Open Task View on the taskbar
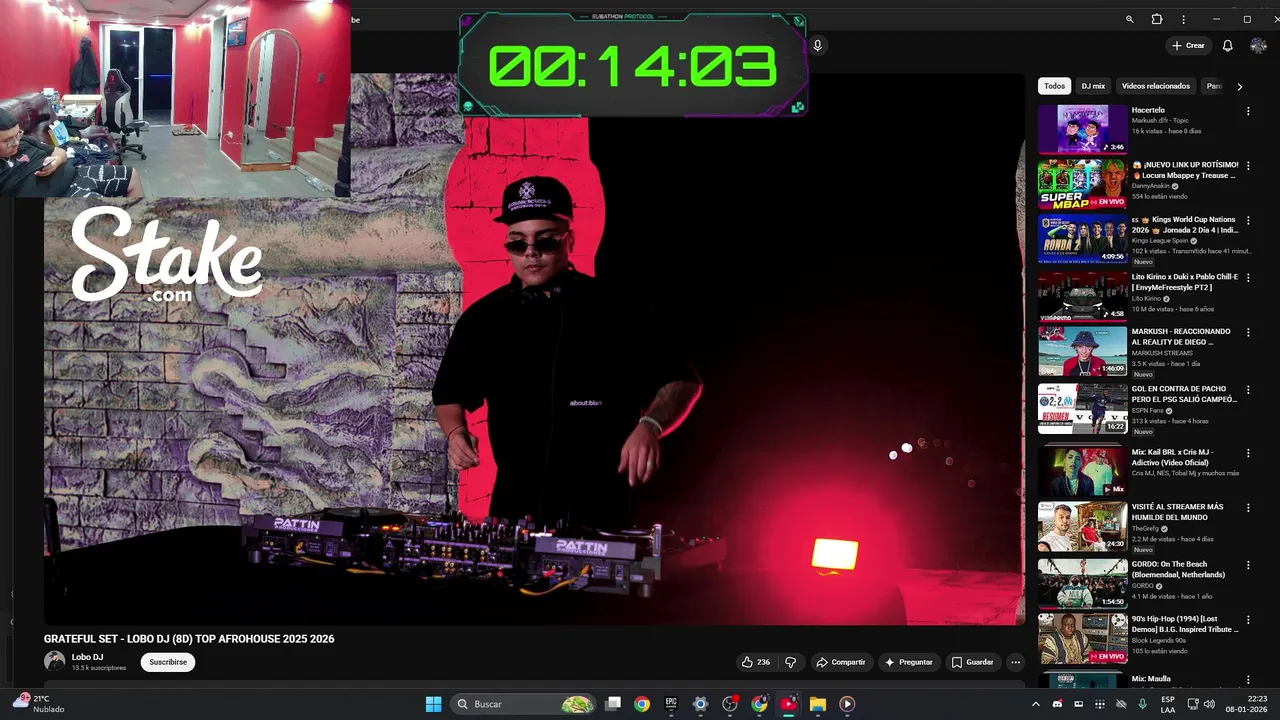Image resolution: width=1280 pixels, height=720 pixels. [613, 704]
